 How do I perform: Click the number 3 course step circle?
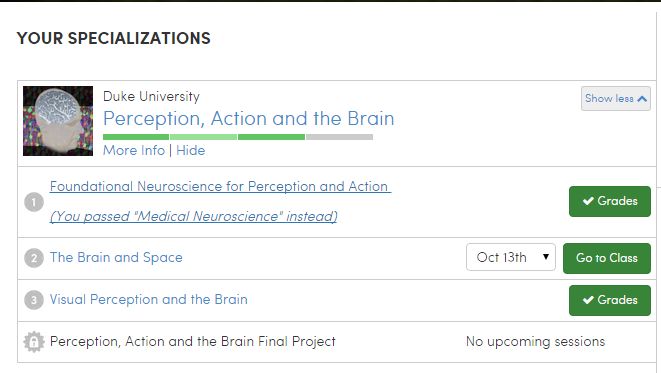[34, 300]
